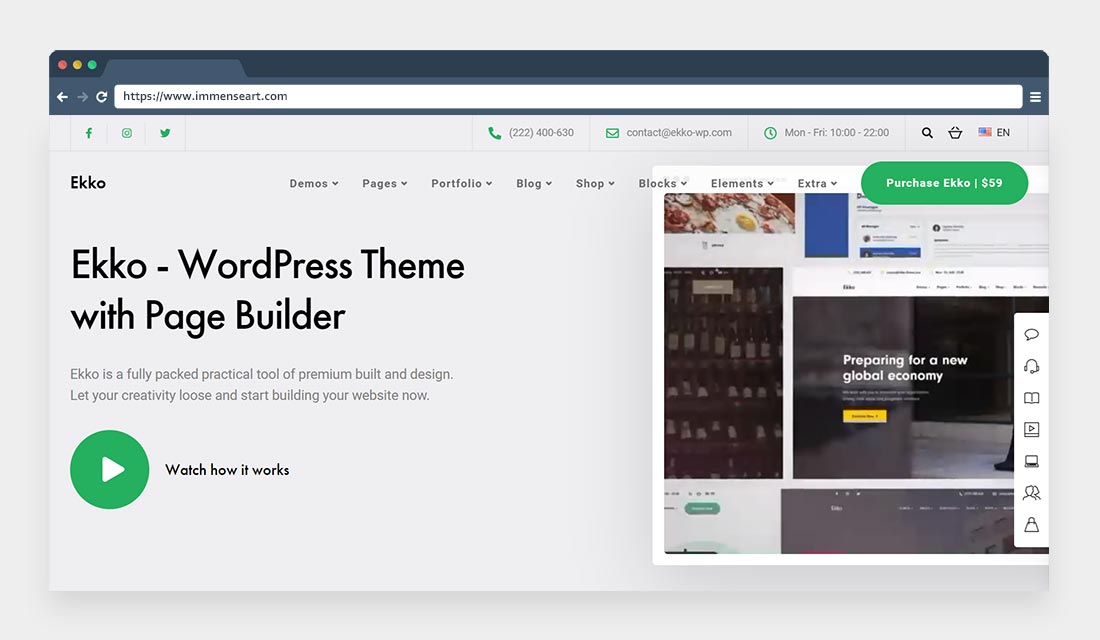The image size is (1100, 640).
Task: Expand the Blocks dropdown menu
Action: (x=662, y=183)
